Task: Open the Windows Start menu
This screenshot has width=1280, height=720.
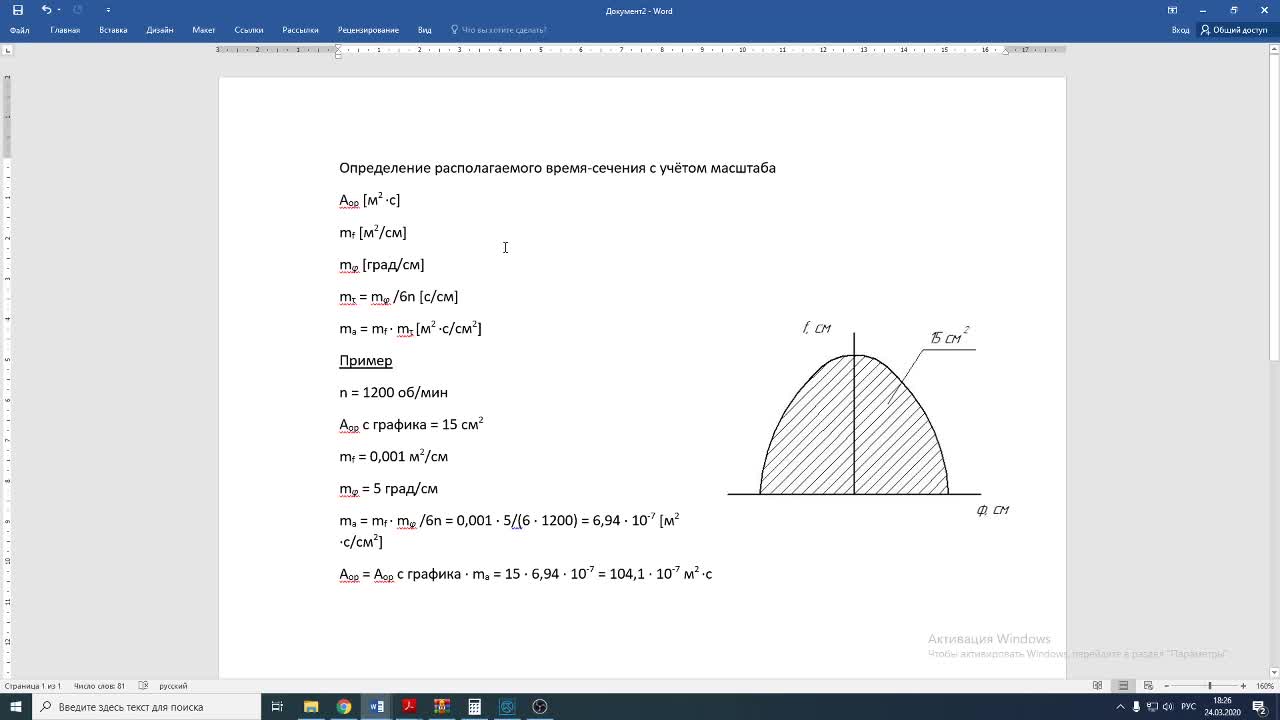Action: [16, 707]
